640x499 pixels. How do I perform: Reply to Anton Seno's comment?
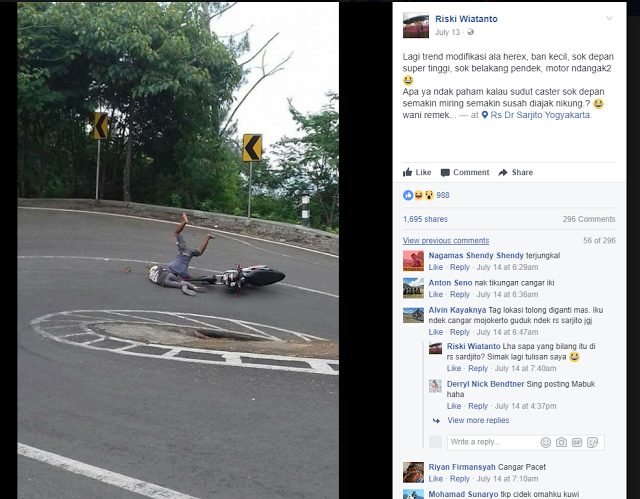tap(460, 294)
